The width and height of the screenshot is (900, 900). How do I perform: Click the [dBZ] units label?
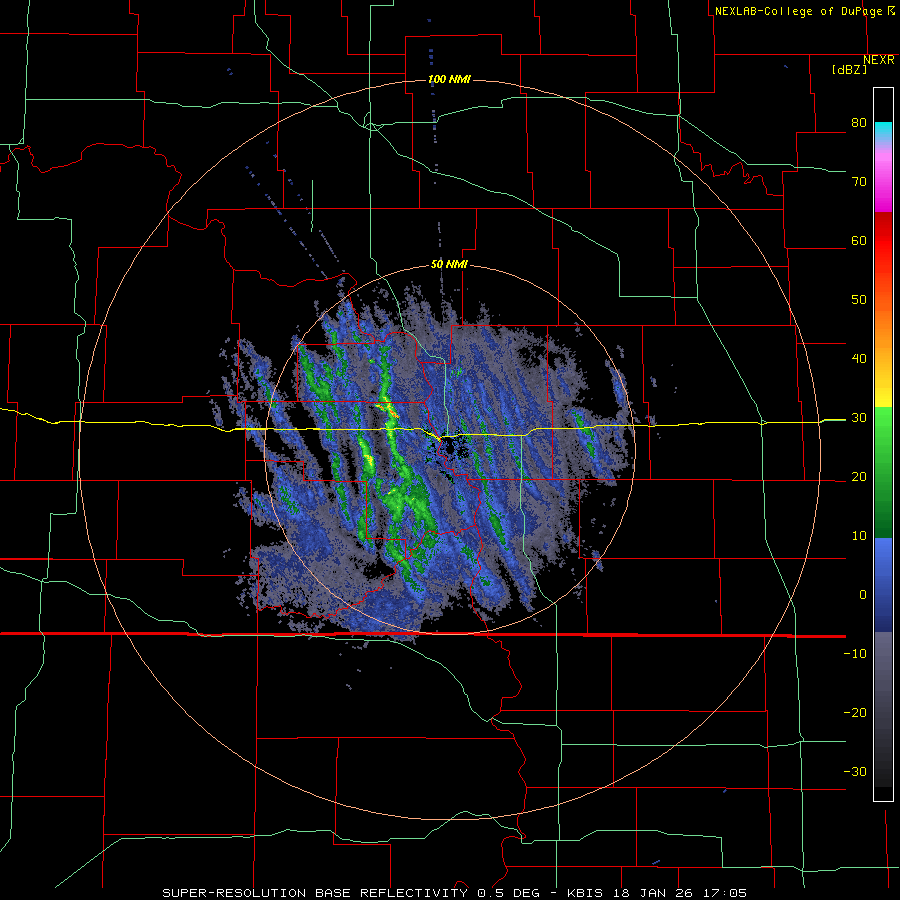849,69
